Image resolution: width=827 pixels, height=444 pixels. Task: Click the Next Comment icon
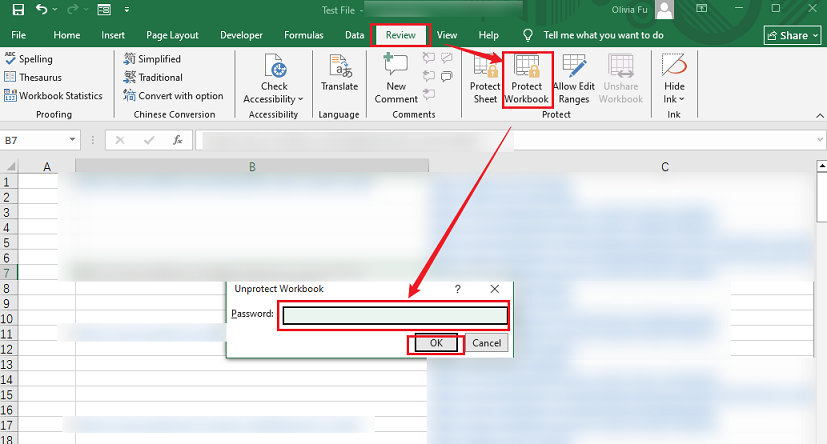tap(429, 94)
